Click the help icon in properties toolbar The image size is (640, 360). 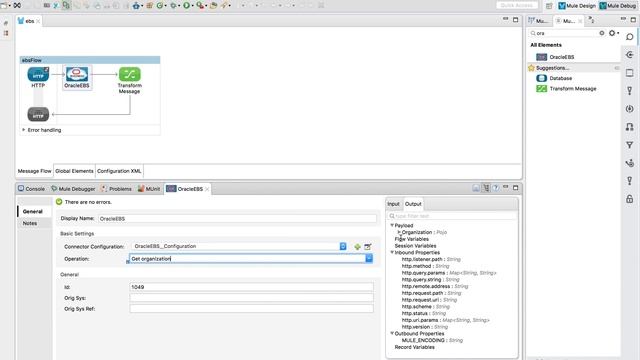(x=496, y=188)
